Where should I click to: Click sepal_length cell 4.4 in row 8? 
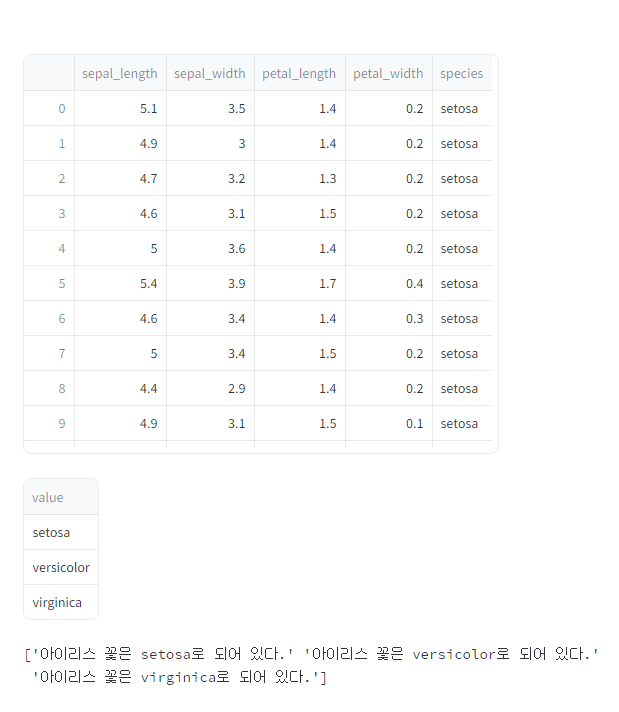coord(120,388)
